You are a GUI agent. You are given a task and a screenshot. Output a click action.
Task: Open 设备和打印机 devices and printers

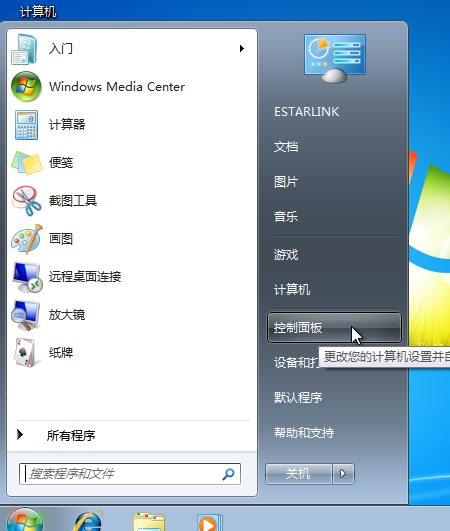pyautogui.click(x=296, y=362)
